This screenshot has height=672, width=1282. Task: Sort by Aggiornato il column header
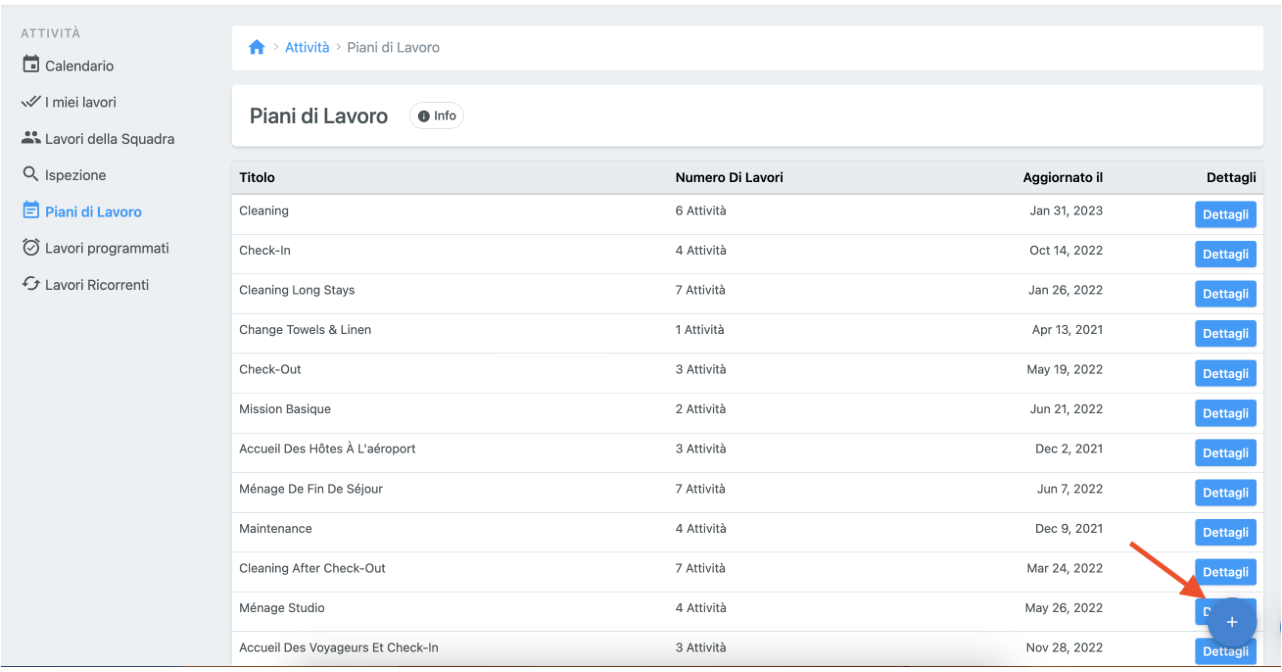[1062, 178]
